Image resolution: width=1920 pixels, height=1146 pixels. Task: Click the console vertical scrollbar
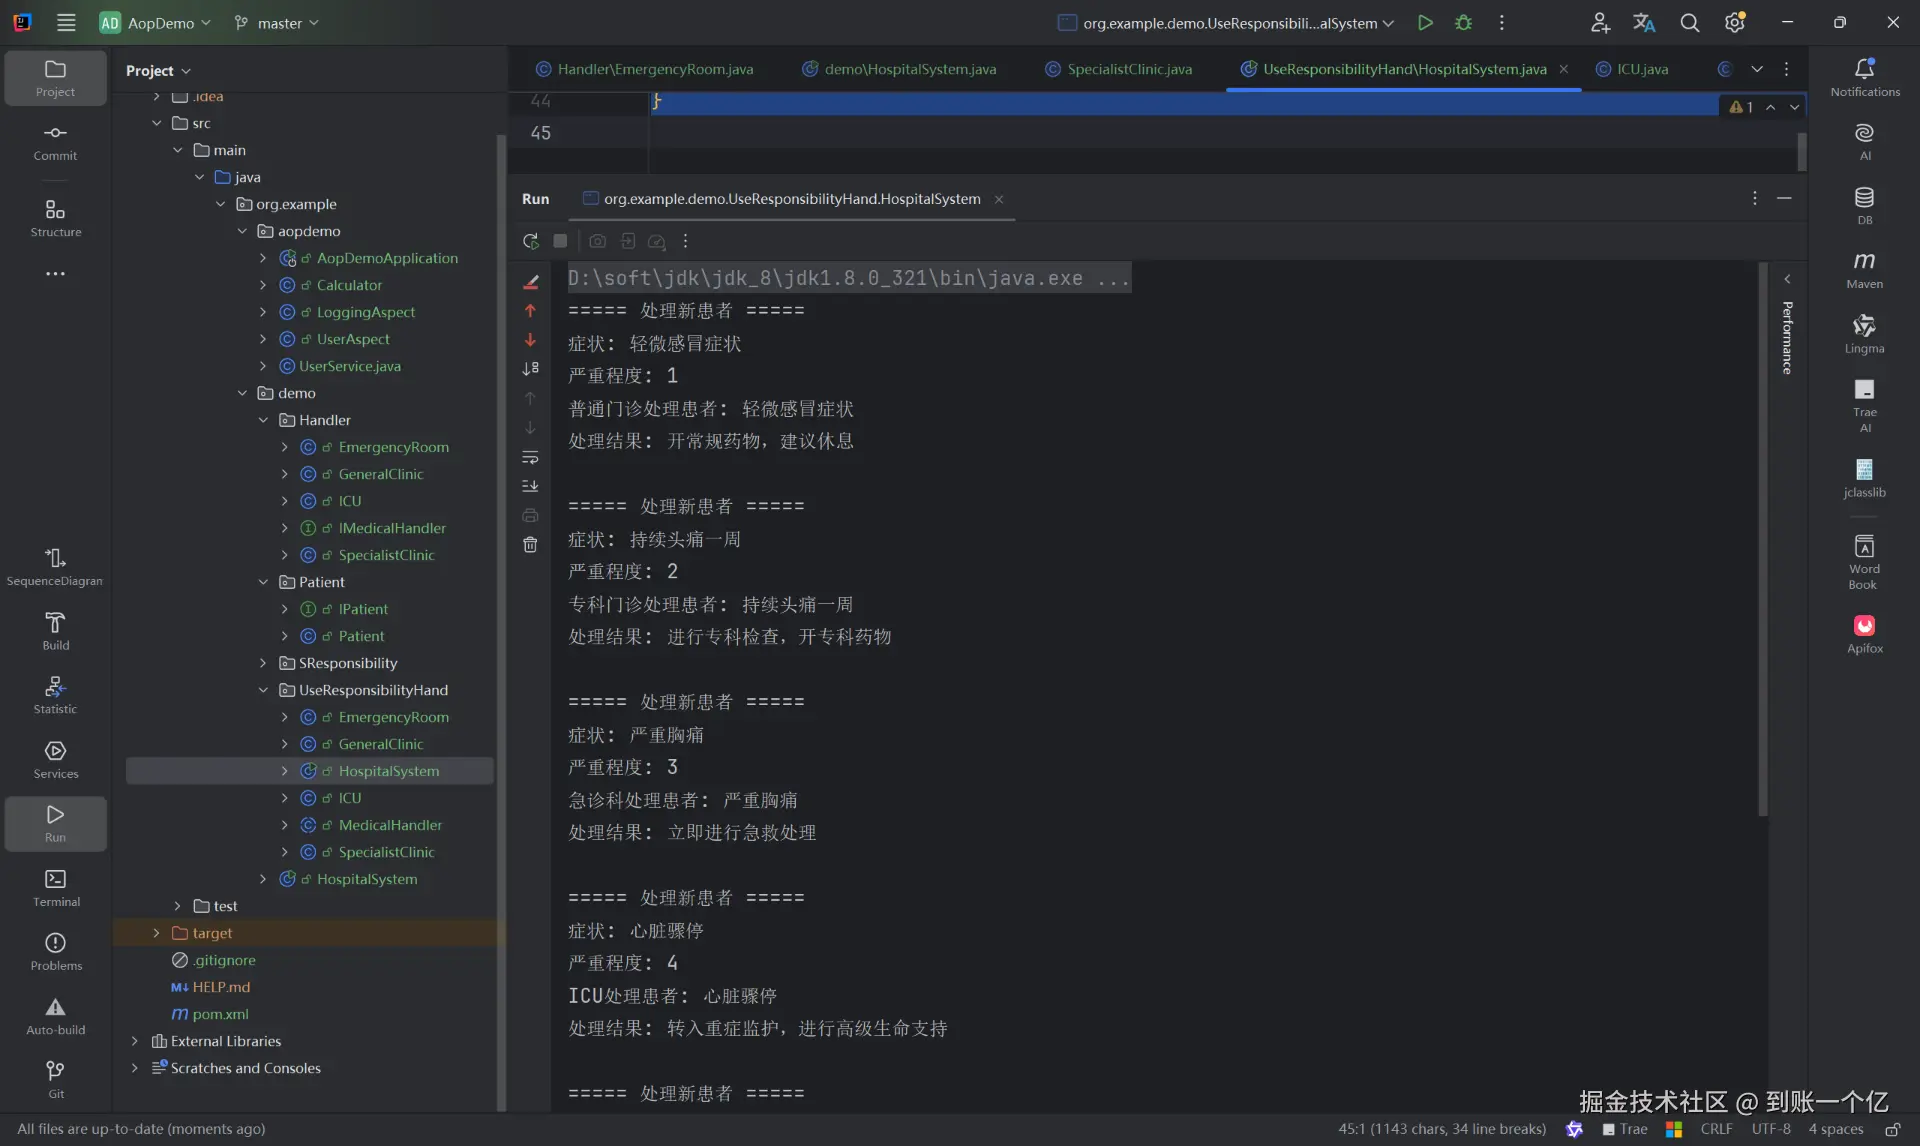point(1762,540)
